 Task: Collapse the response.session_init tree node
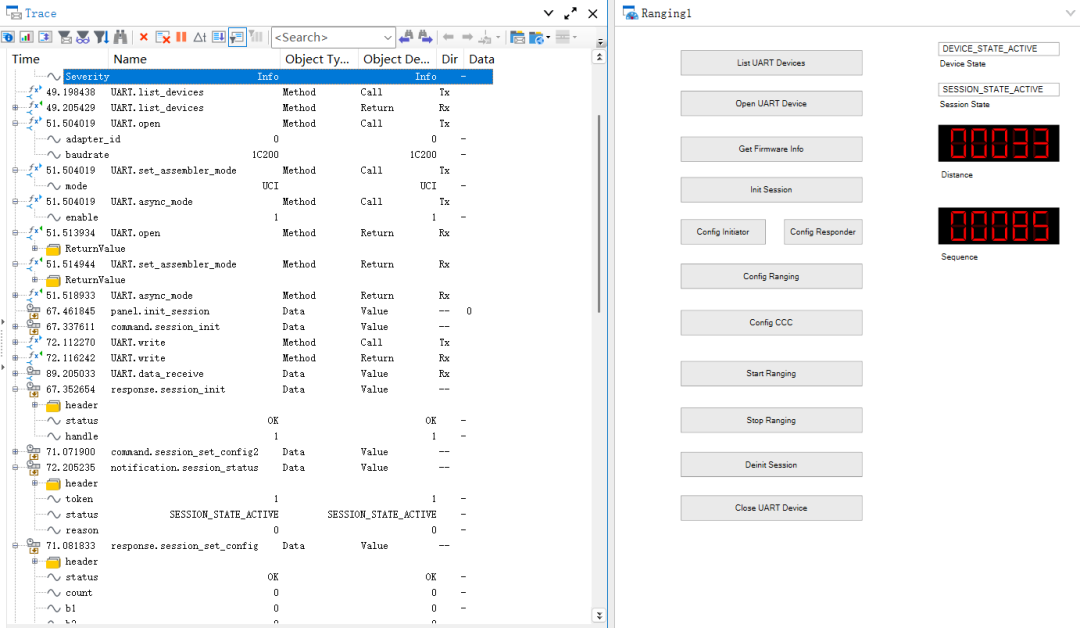click(x=15, y=390)
